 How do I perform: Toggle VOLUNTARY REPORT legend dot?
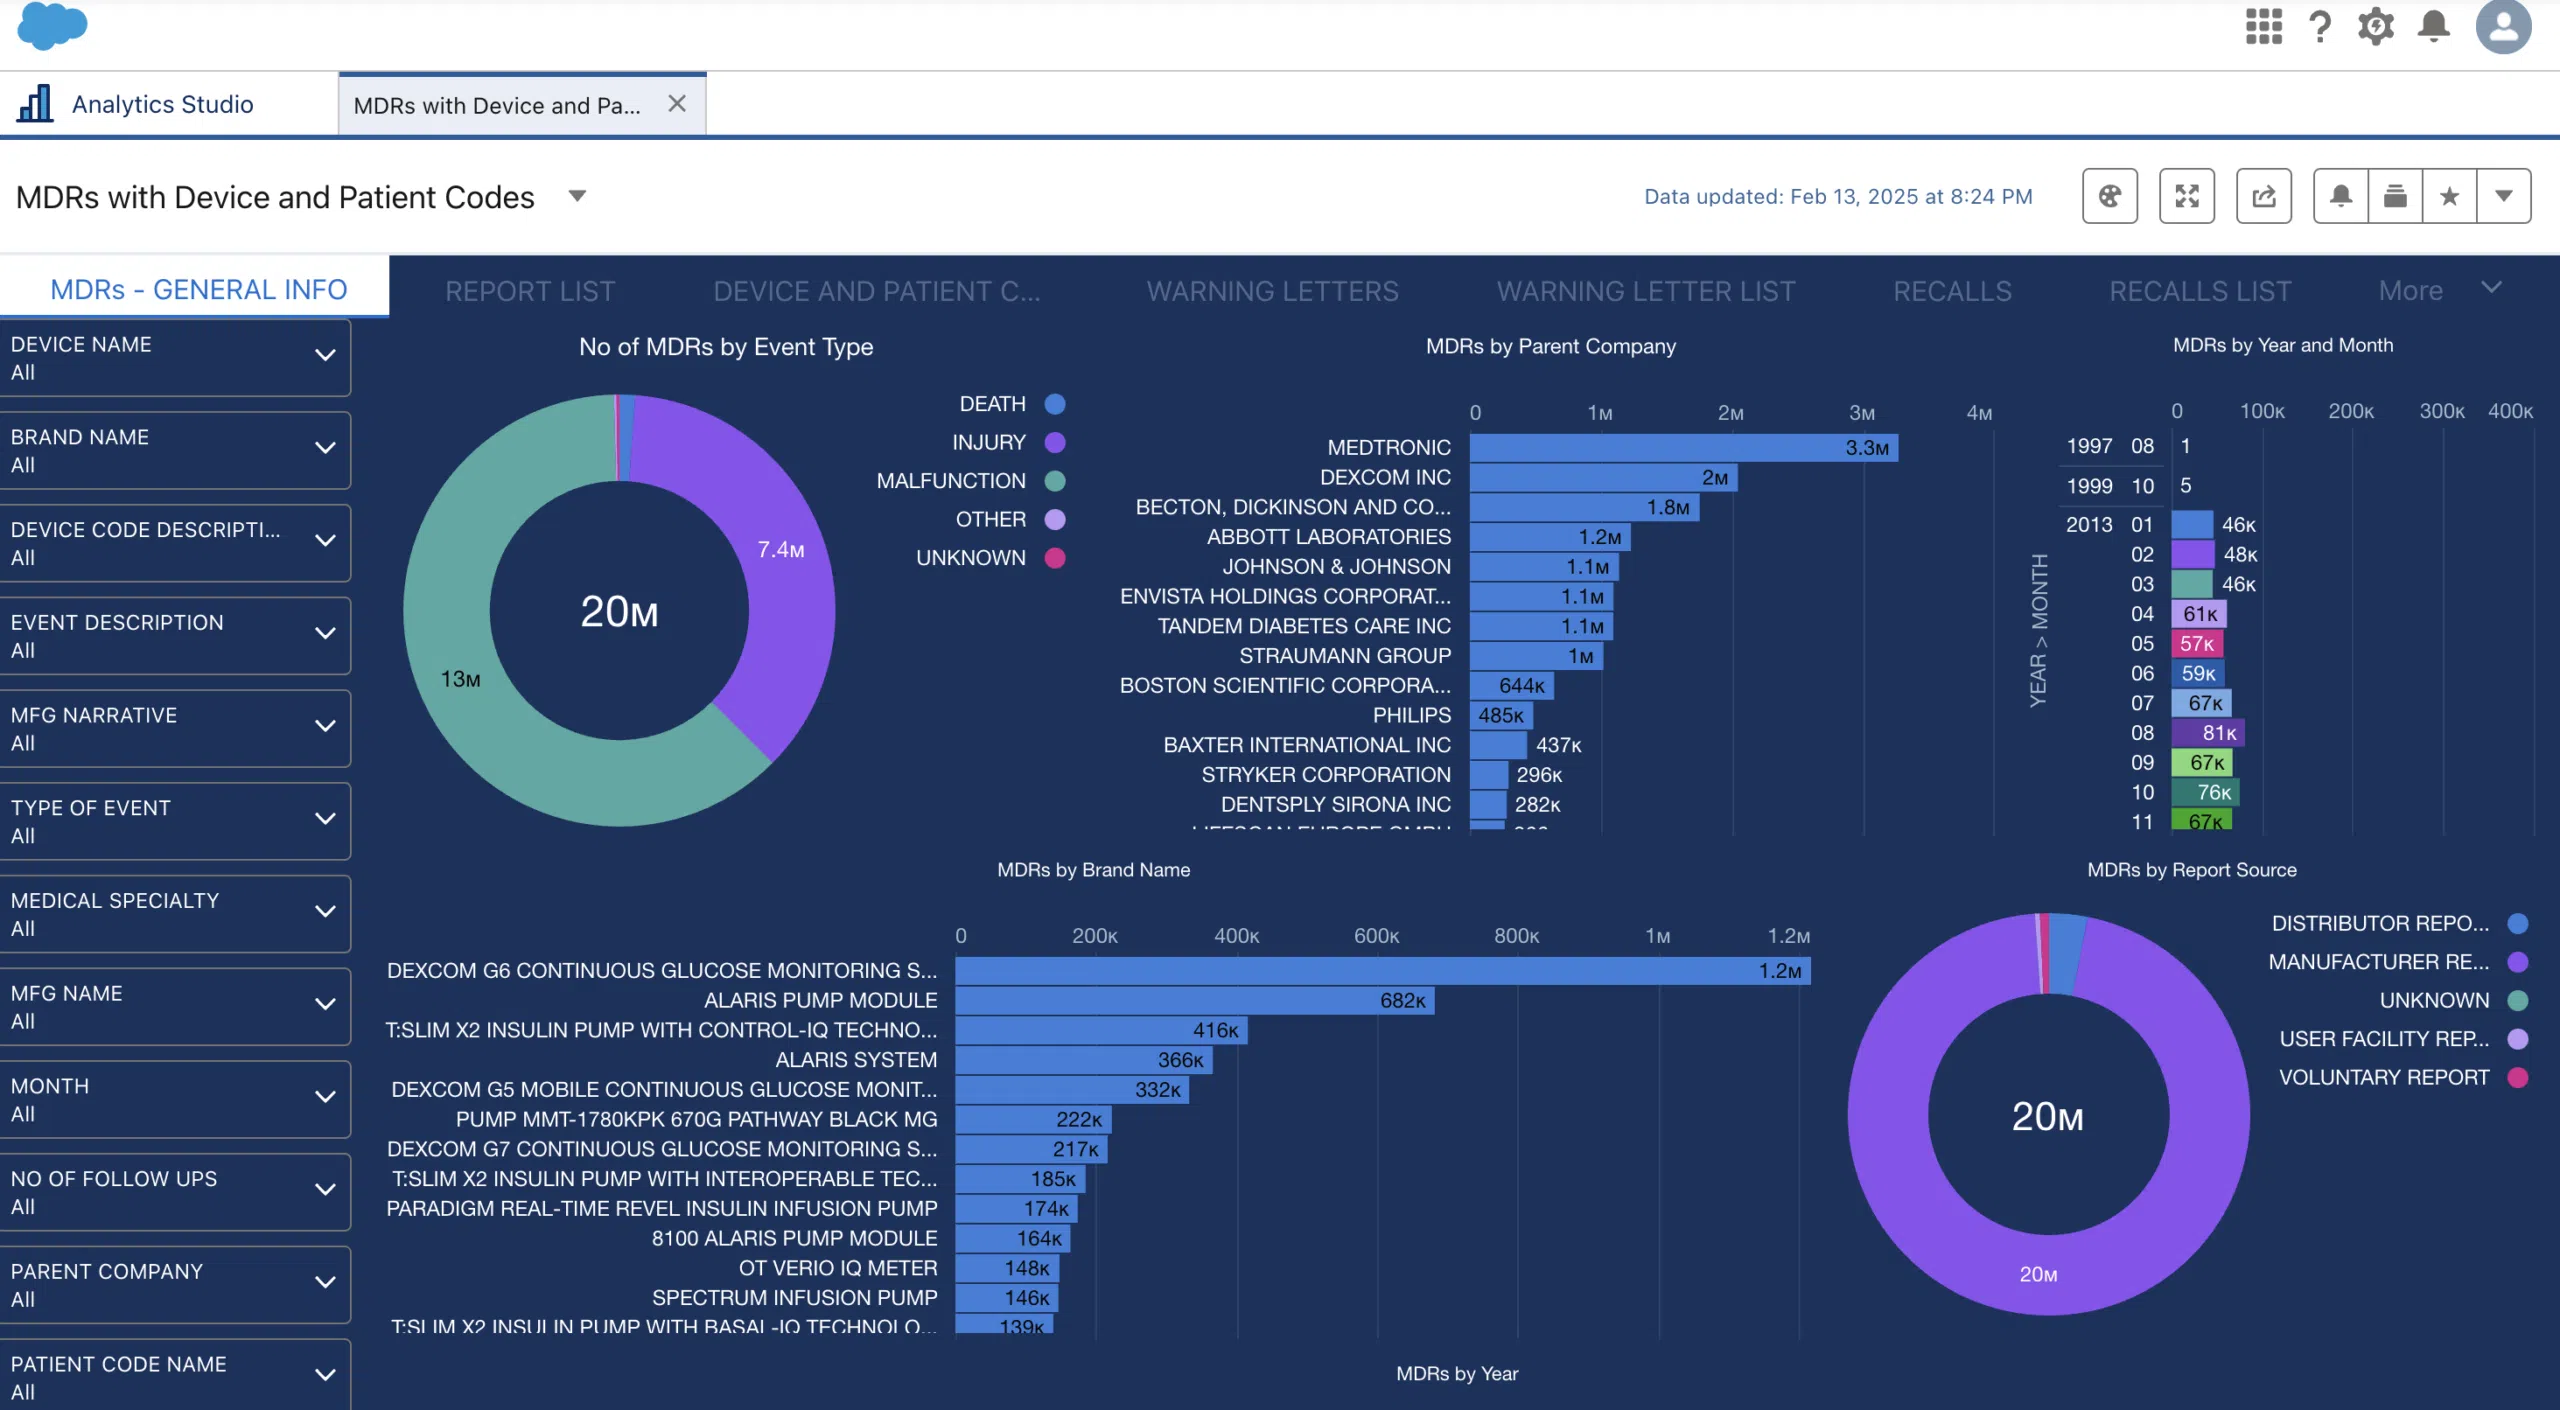[x=2518, y=1077]
